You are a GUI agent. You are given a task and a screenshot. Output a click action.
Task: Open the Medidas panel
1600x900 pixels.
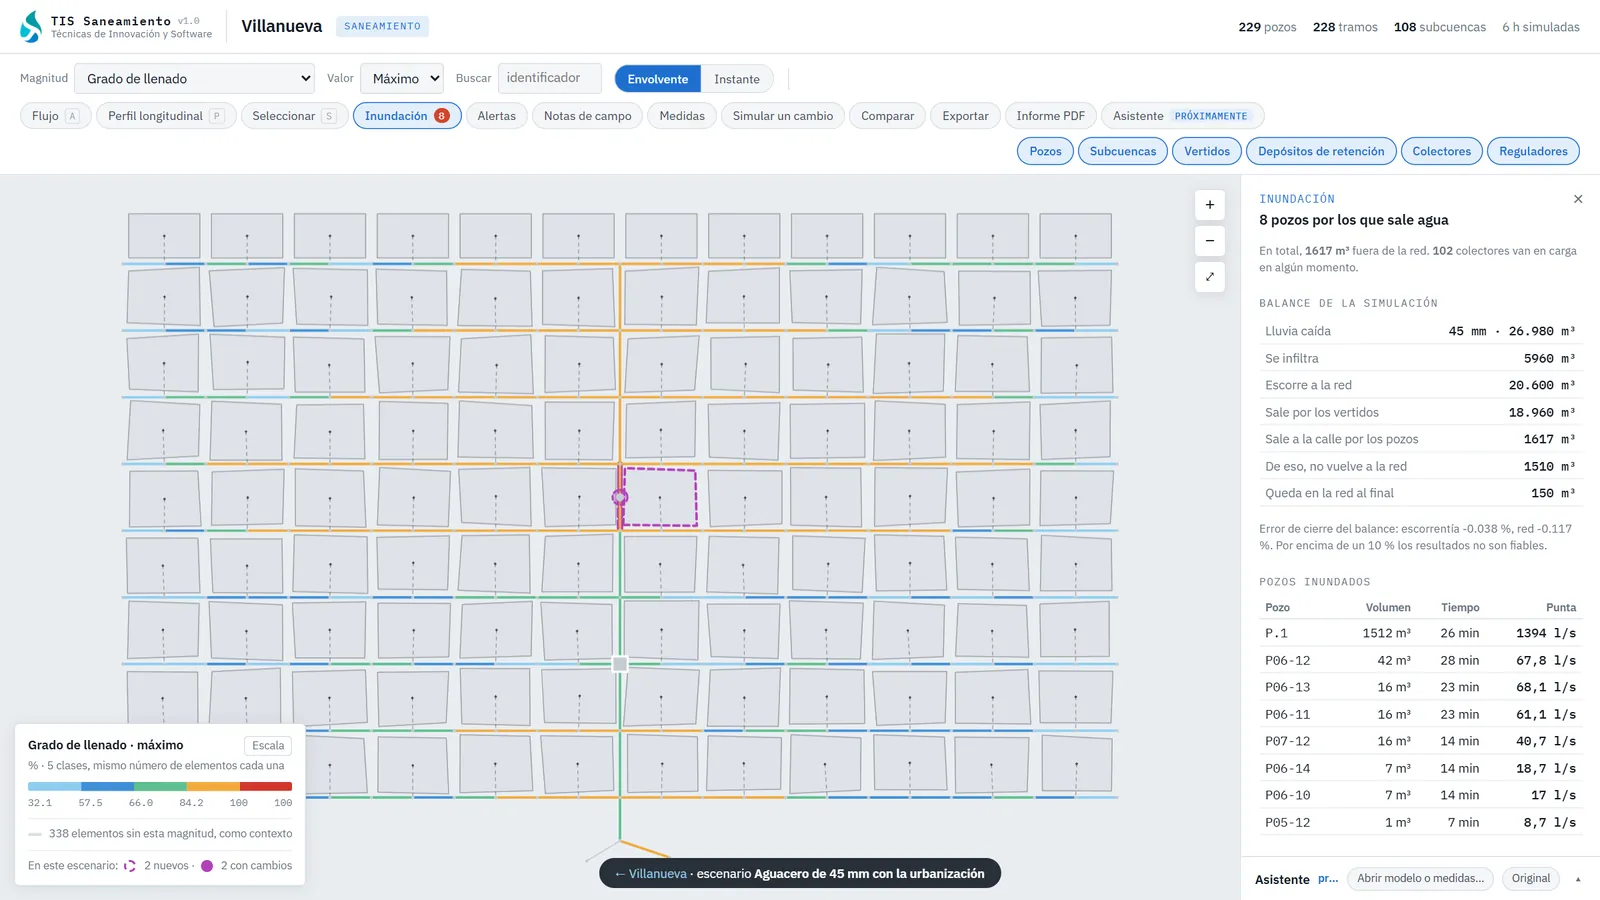click(682, 116)
